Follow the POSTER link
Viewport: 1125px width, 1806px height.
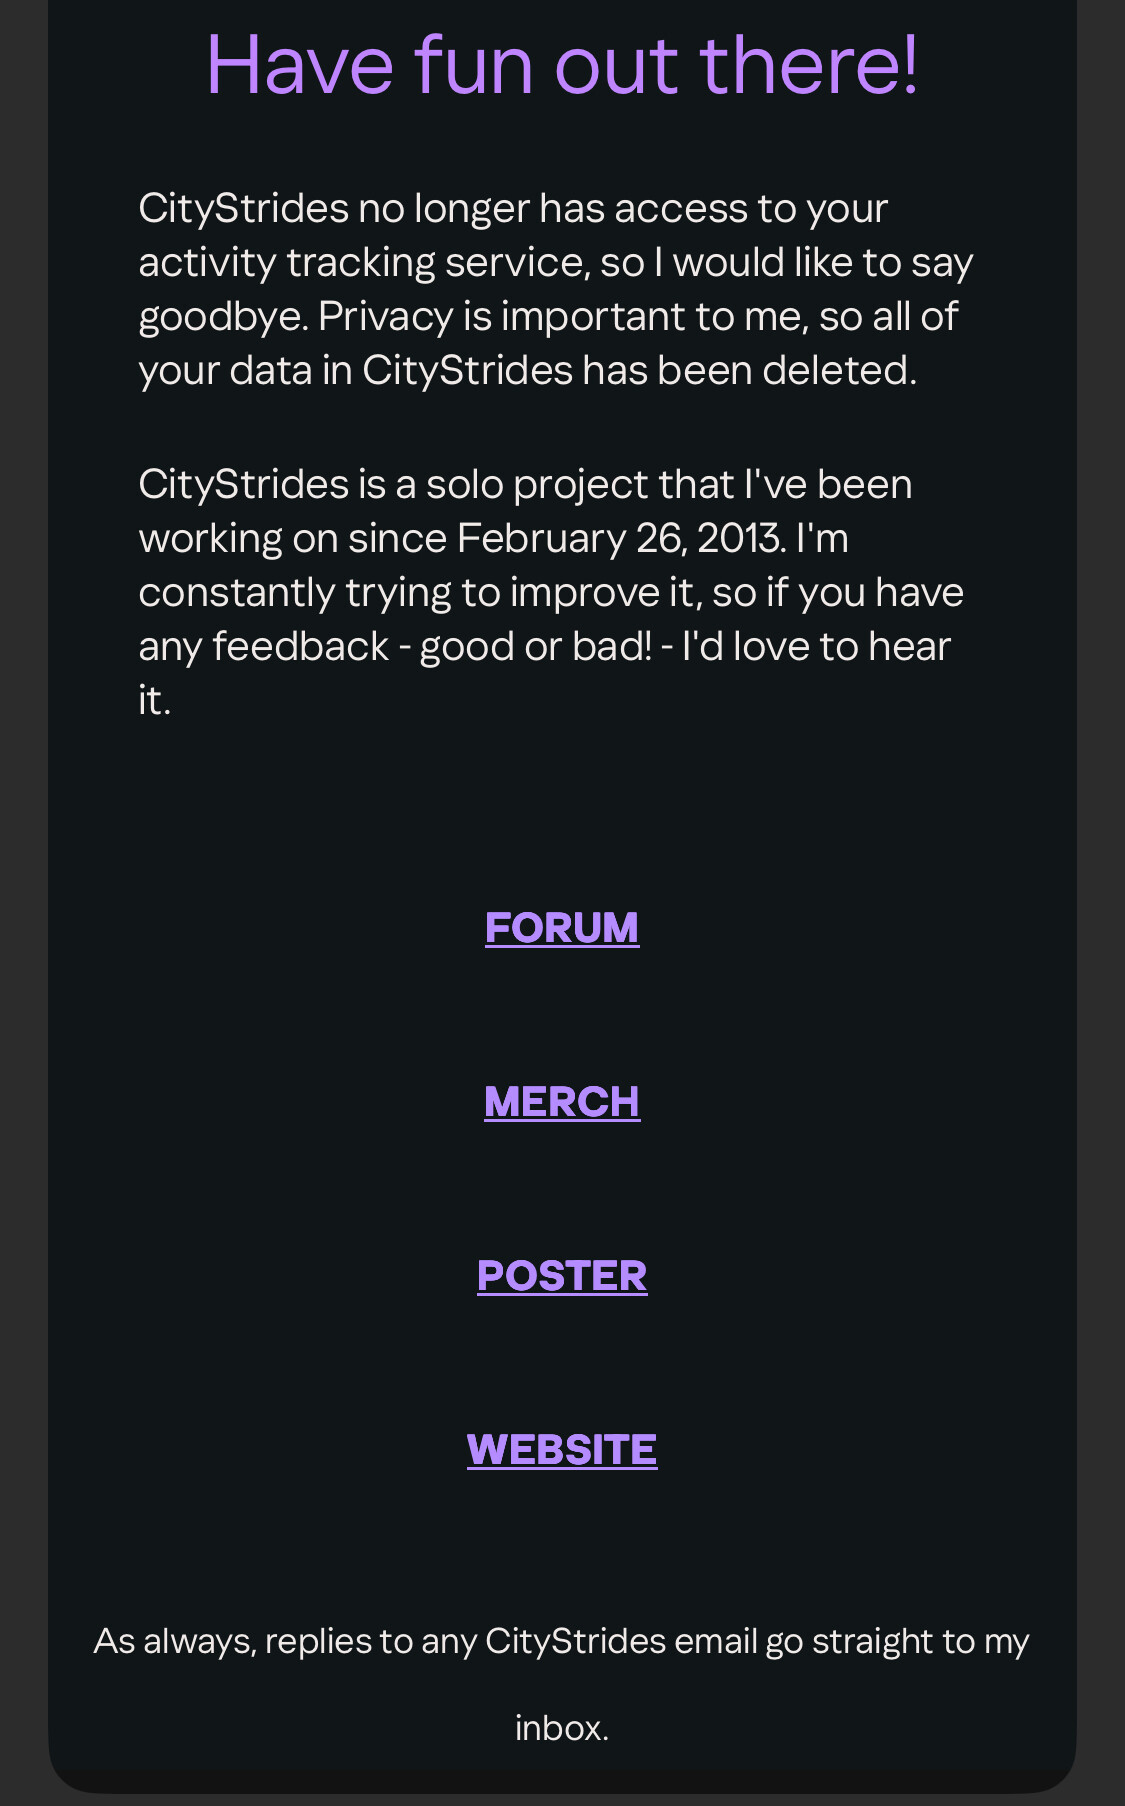coord(561,1275)
